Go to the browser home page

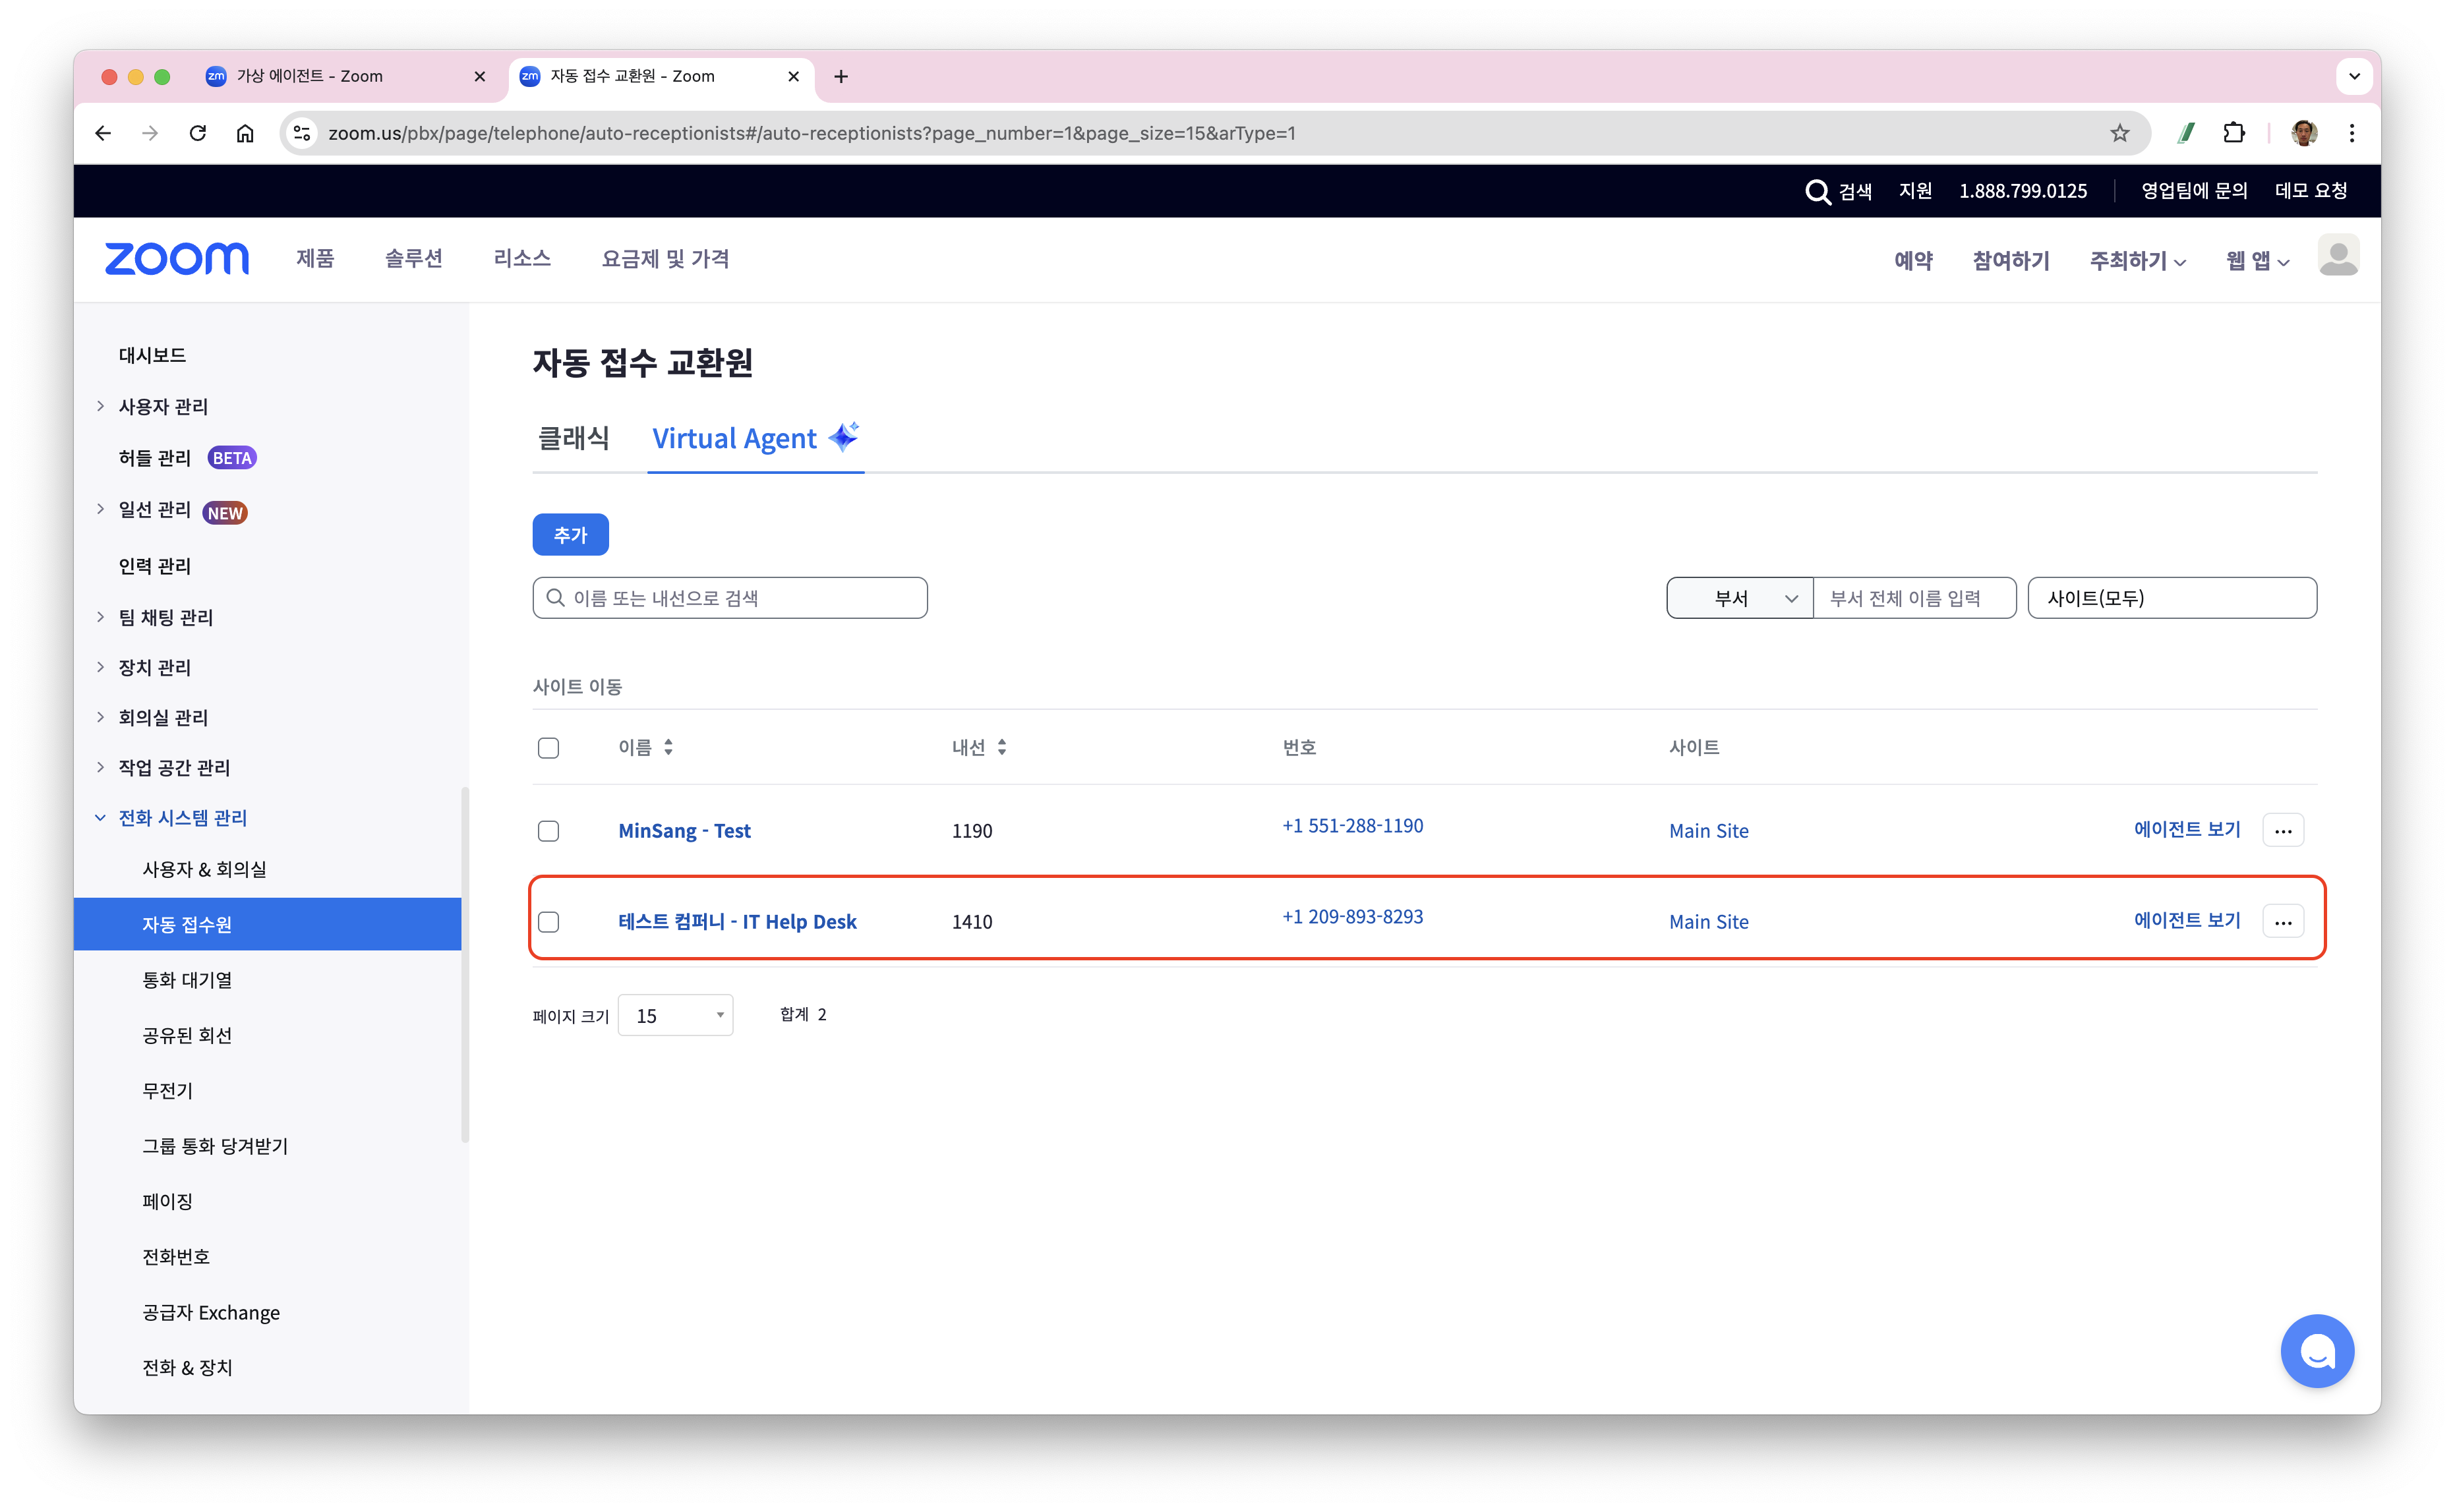(x=245, y=133)
